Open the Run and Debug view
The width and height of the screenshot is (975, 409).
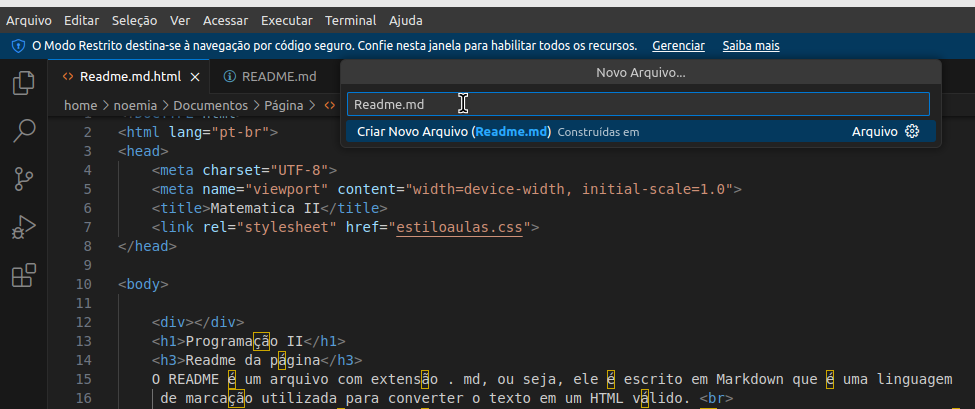(24, 227)
